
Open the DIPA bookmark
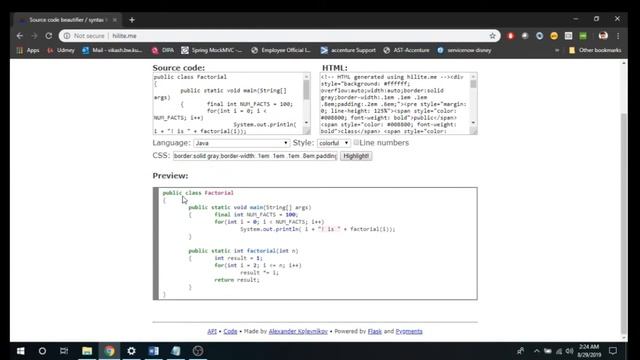point(163,50)
